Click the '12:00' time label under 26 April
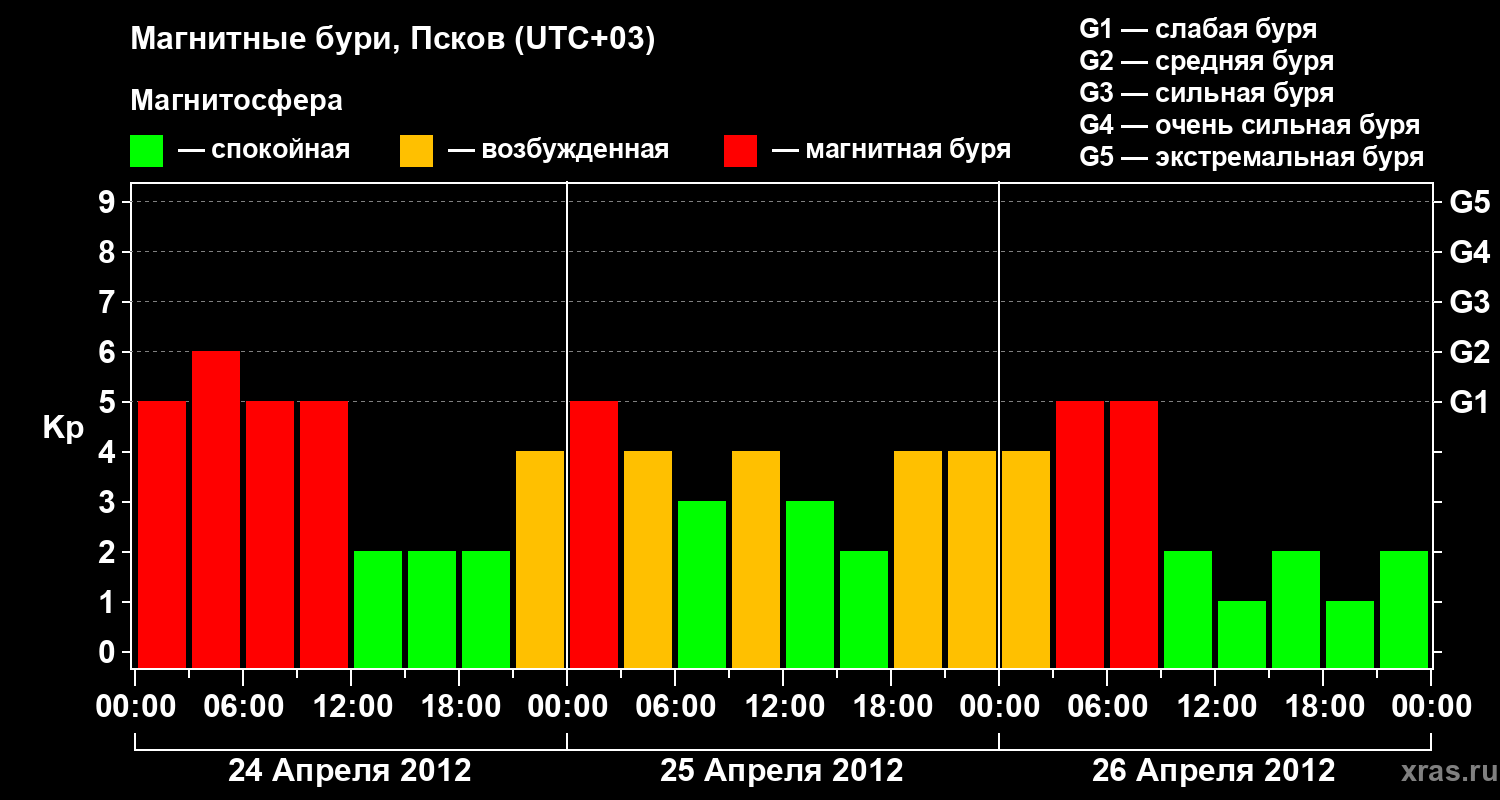The image size is (1500, 800). pyautogui.click(x=1215, y=707)
